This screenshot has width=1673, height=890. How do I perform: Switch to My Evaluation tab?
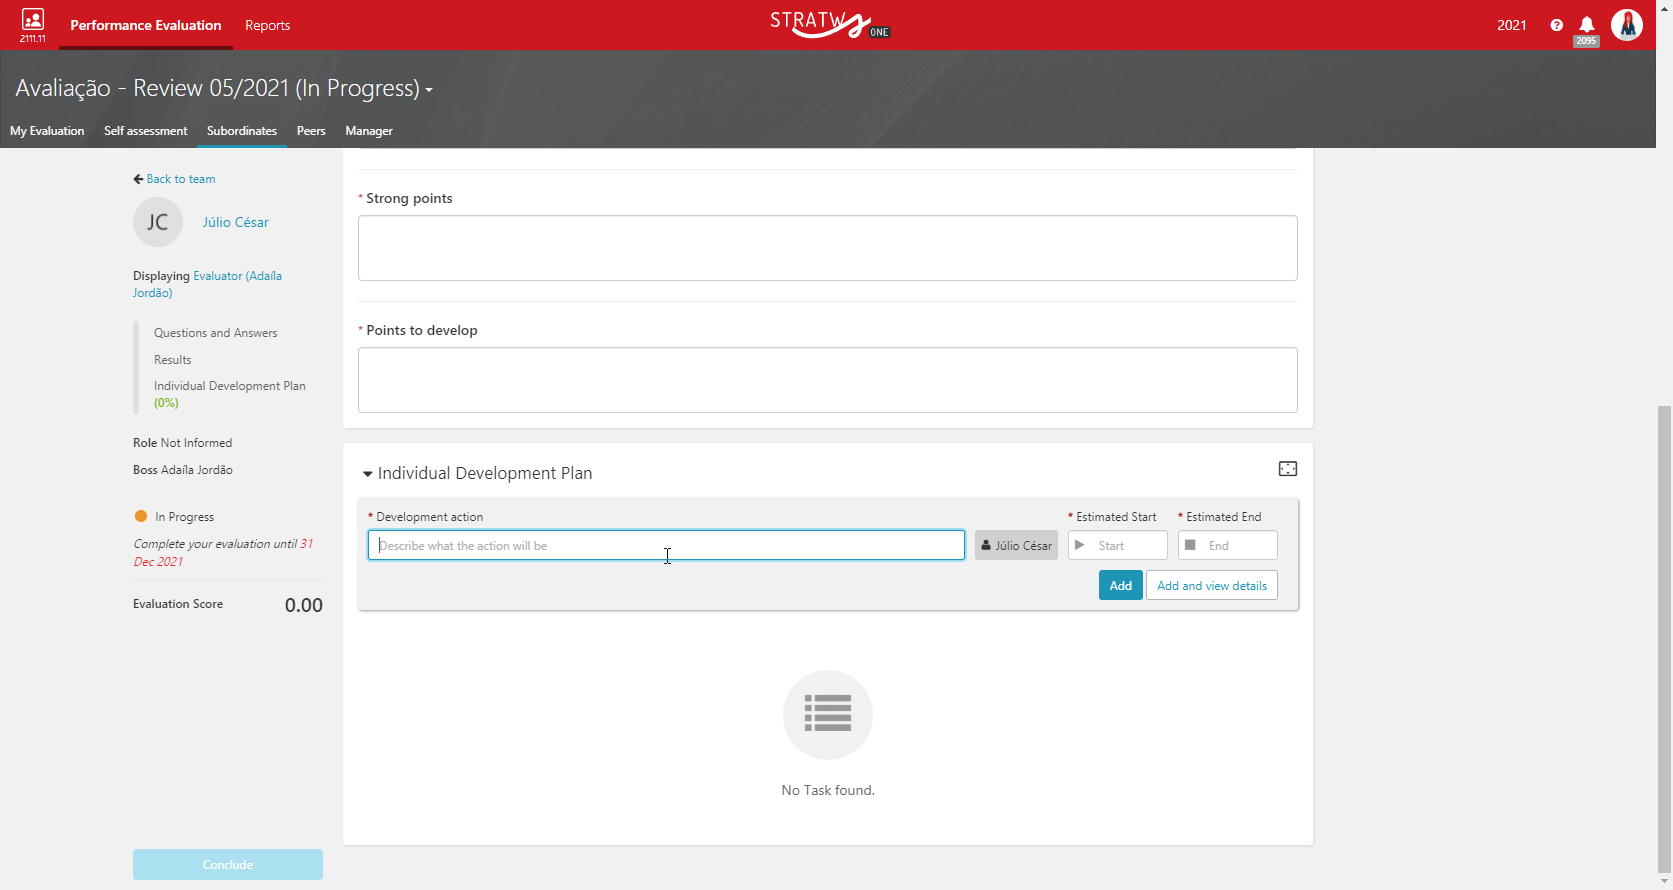click(47, 131)
